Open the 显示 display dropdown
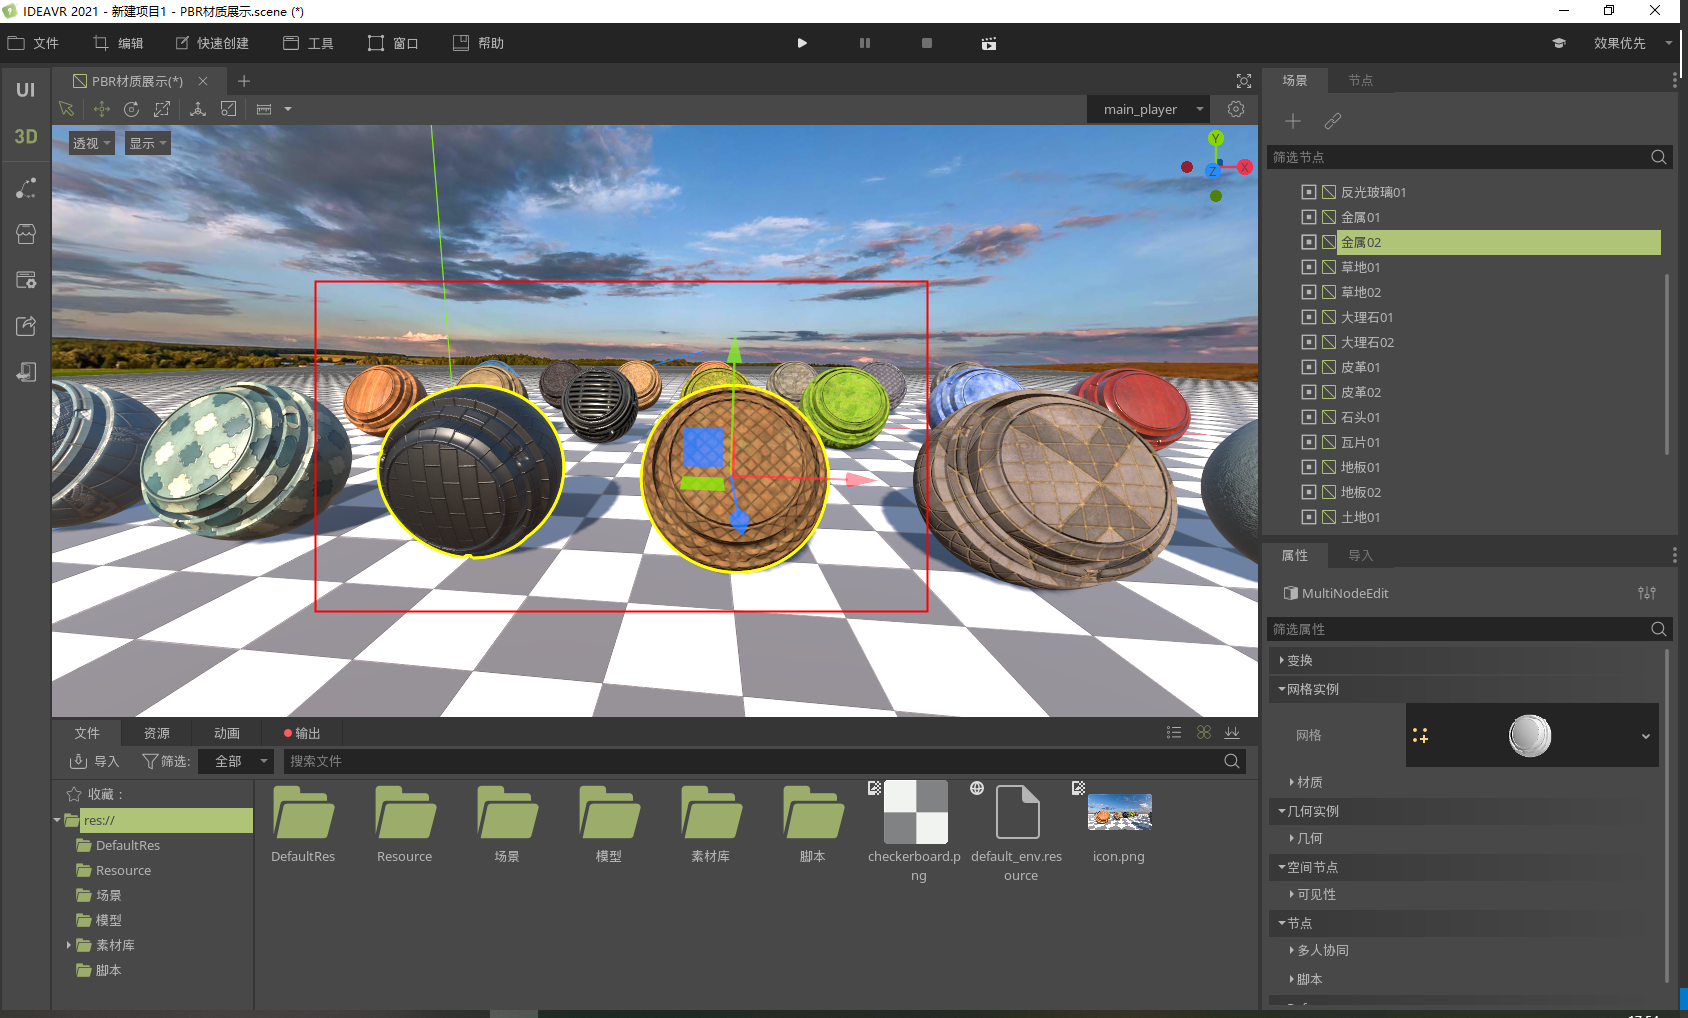The image size is (1688, 1018). 147,143
